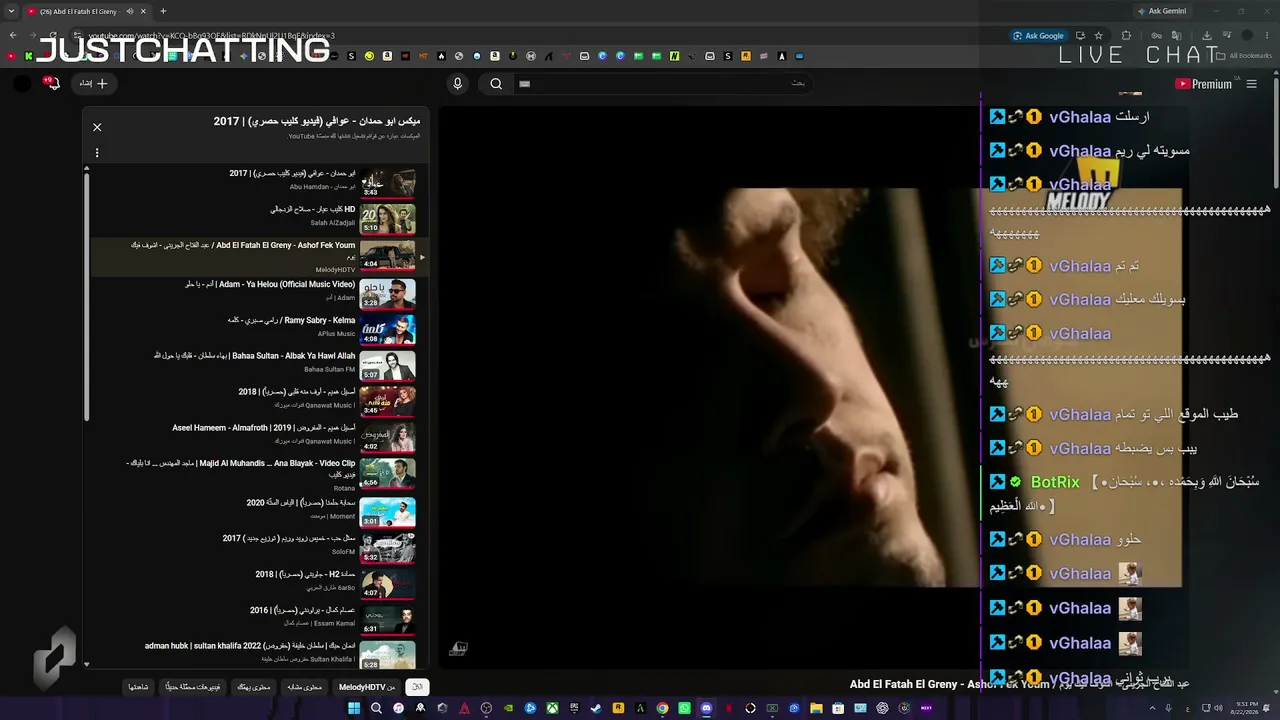Close the playlist panel with the X
The height and width of the screenshot is (720, 1280).
coord(97,127)
